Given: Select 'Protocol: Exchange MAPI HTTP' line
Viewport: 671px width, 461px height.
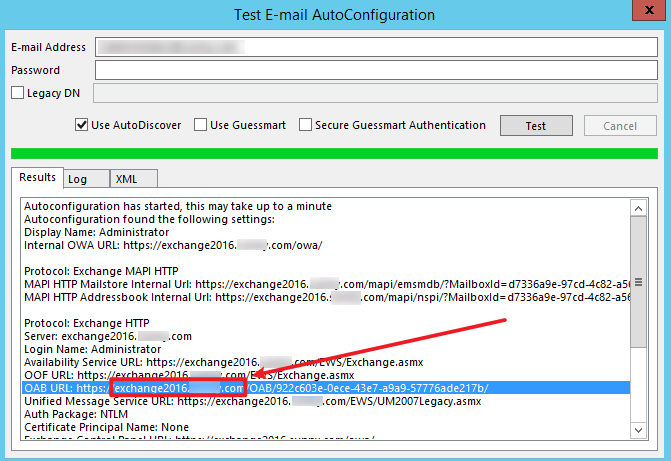Looking at the screenshot, I should 101,271.
